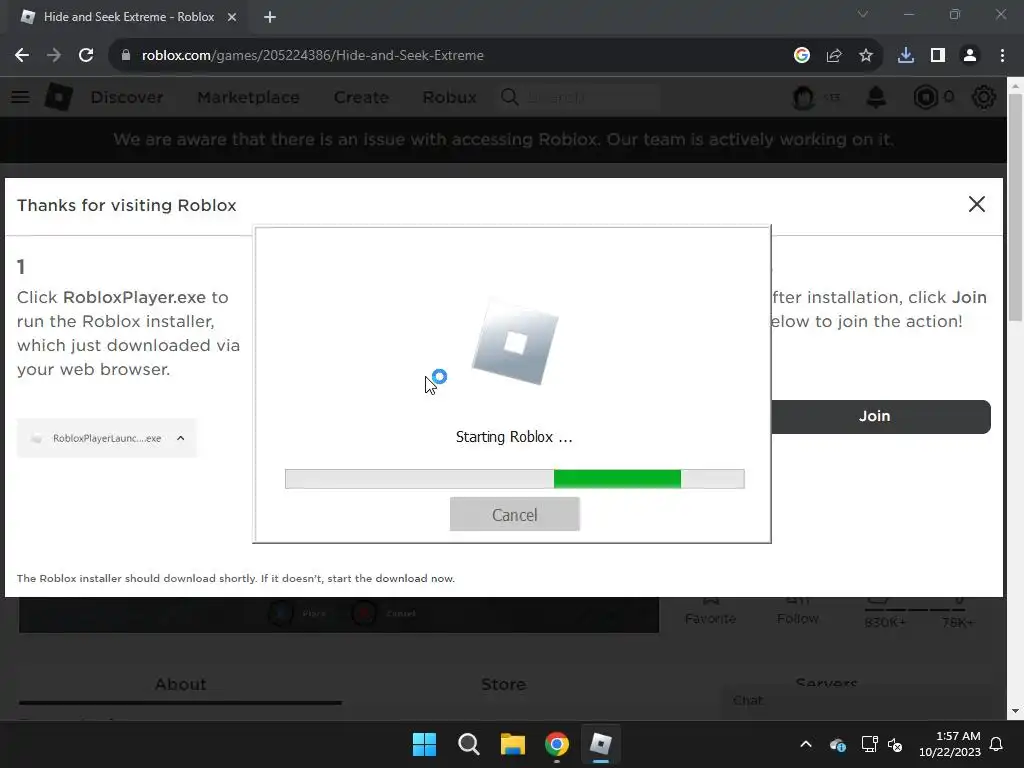Open the Chrome three-dot menu
The image size is (1024, 768).
(x=1002, y=56)
